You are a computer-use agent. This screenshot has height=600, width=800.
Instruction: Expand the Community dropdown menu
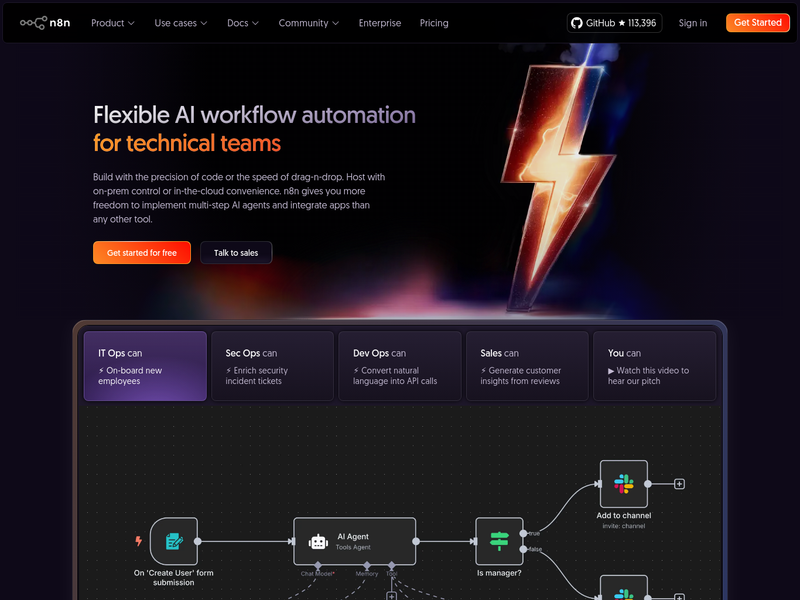309,23
